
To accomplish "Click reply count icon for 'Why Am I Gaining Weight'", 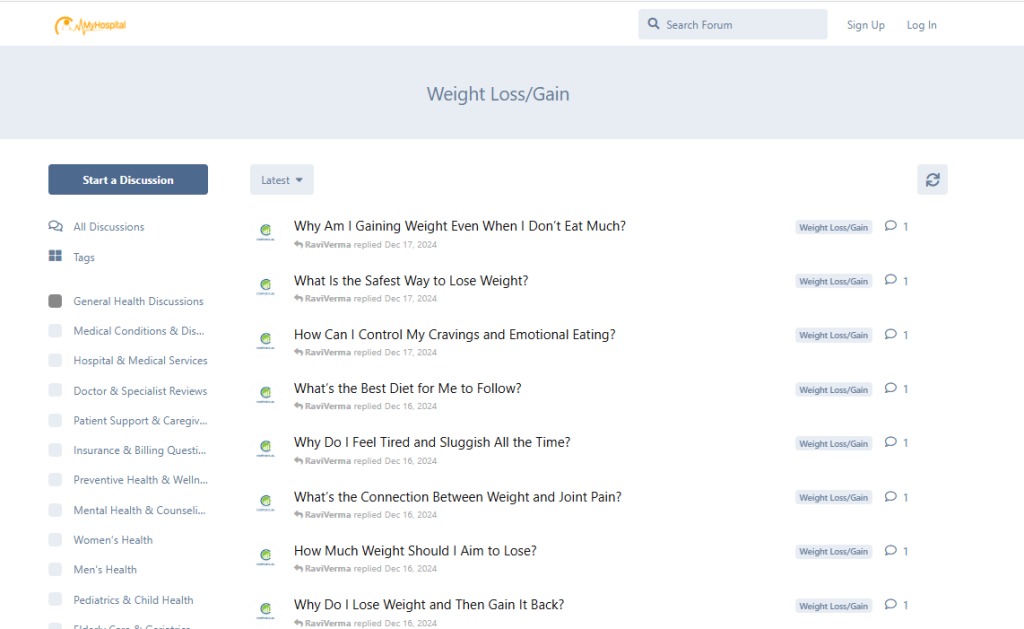I will 891,226.
